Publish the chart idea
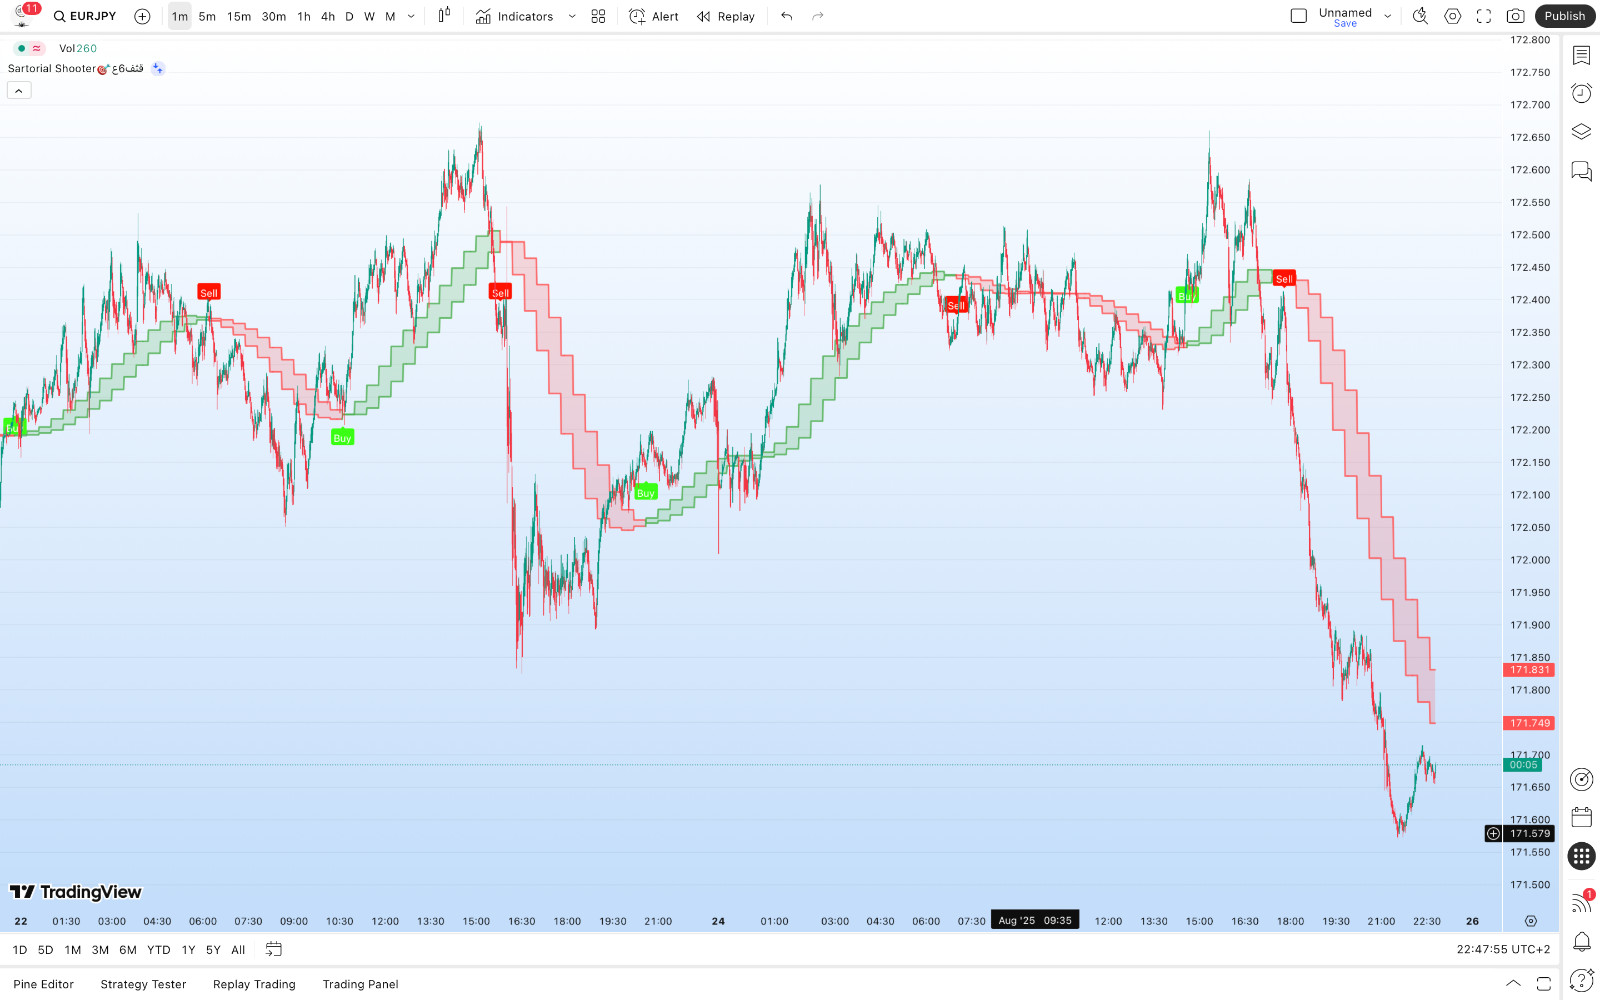 pos(1565,16)
